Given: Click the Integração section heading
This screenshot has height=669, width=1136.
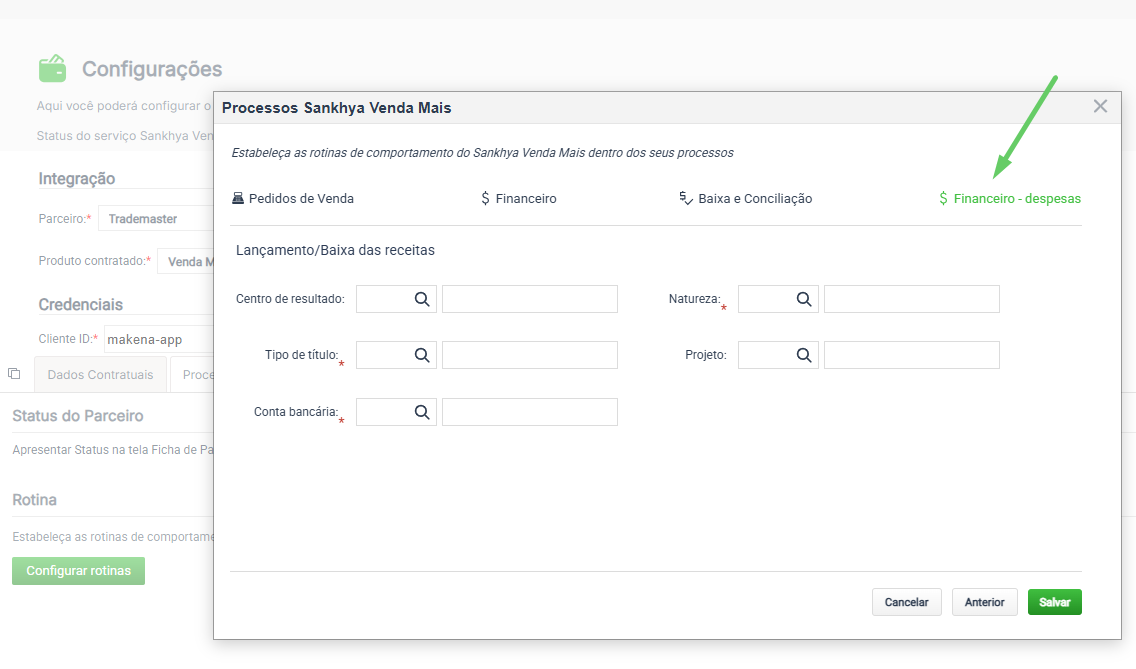Looking at the screenshot, I should point(77,178).
